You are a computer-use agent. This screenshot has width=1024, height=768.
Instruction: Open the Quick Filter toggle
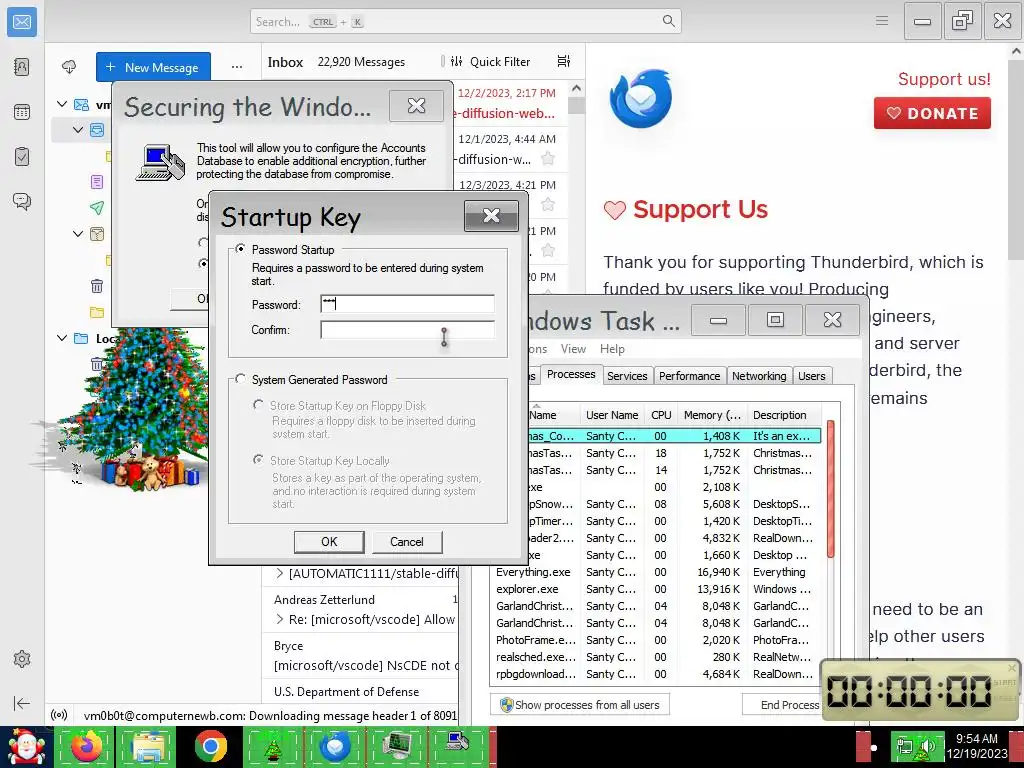coord(490,61)
